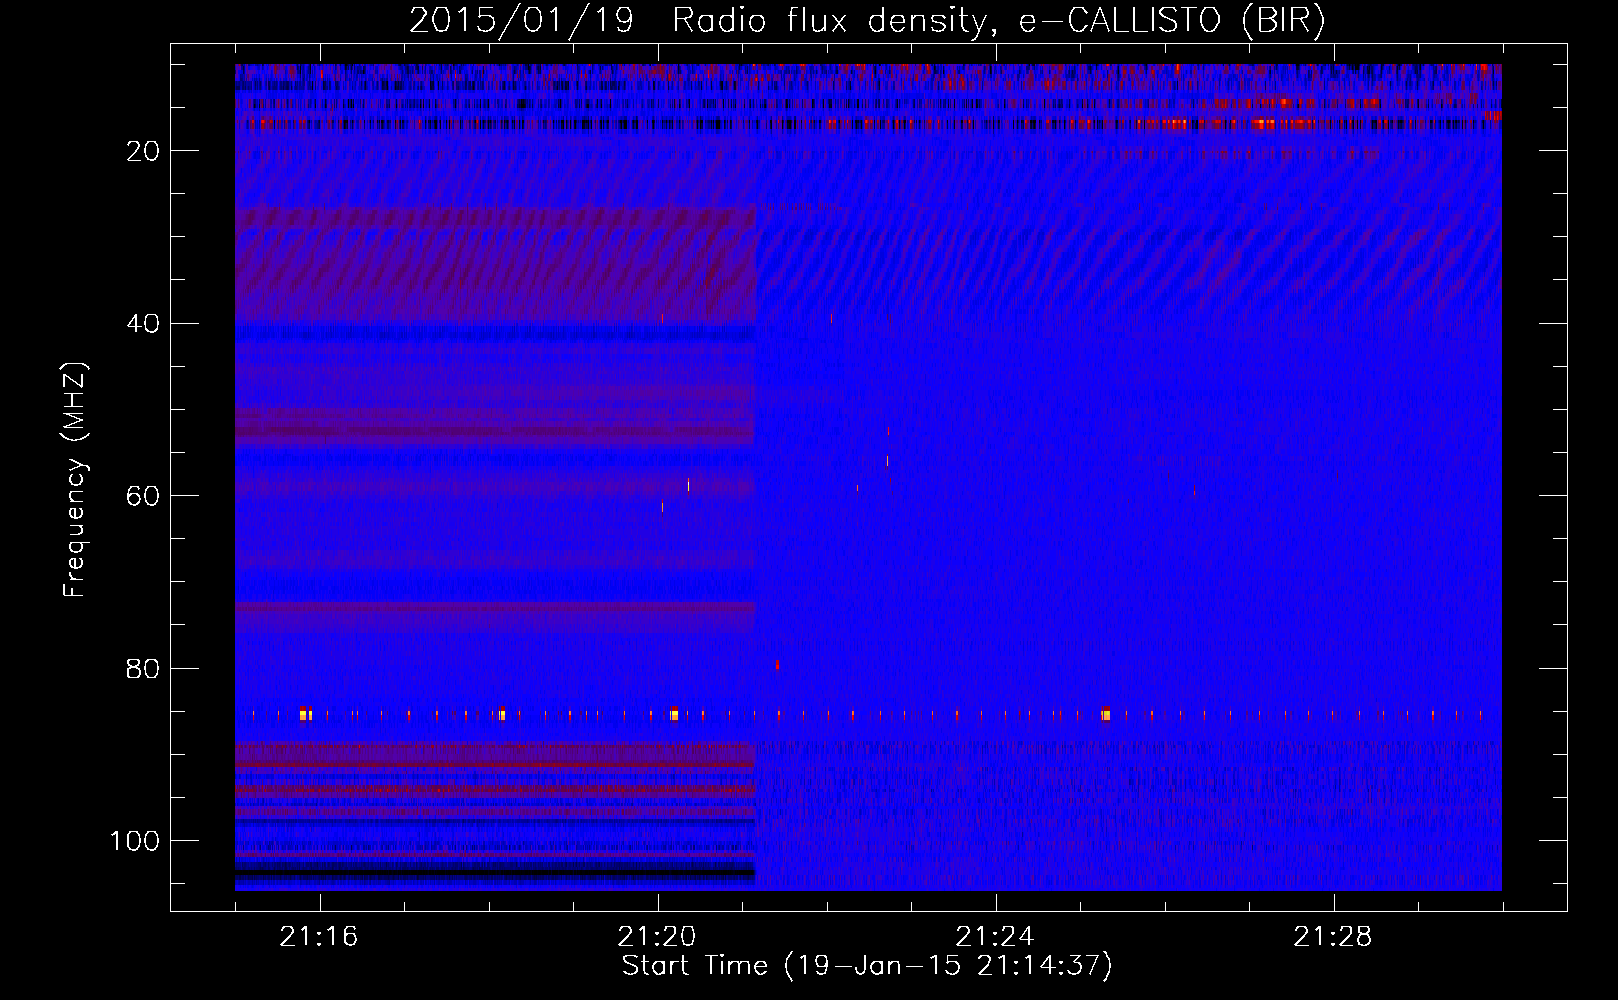Select the 80 frequency tick label
Image resolution: width=1618 pixels, height=1000 pixels.
[143, 669]
